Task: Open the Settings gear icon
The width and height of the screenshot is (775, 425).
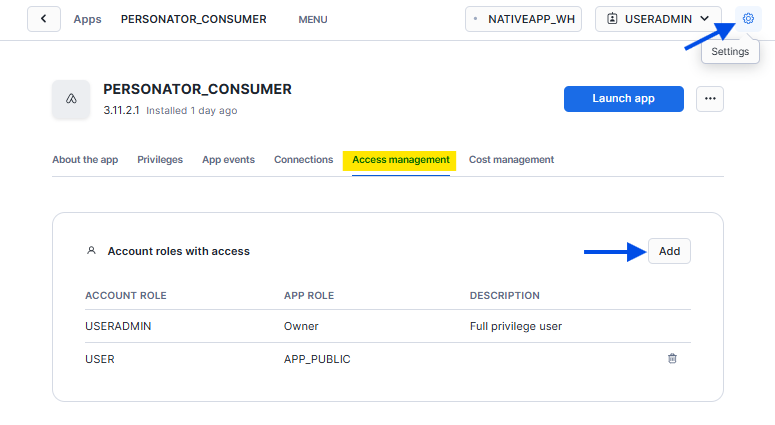Action: point(748,19)
